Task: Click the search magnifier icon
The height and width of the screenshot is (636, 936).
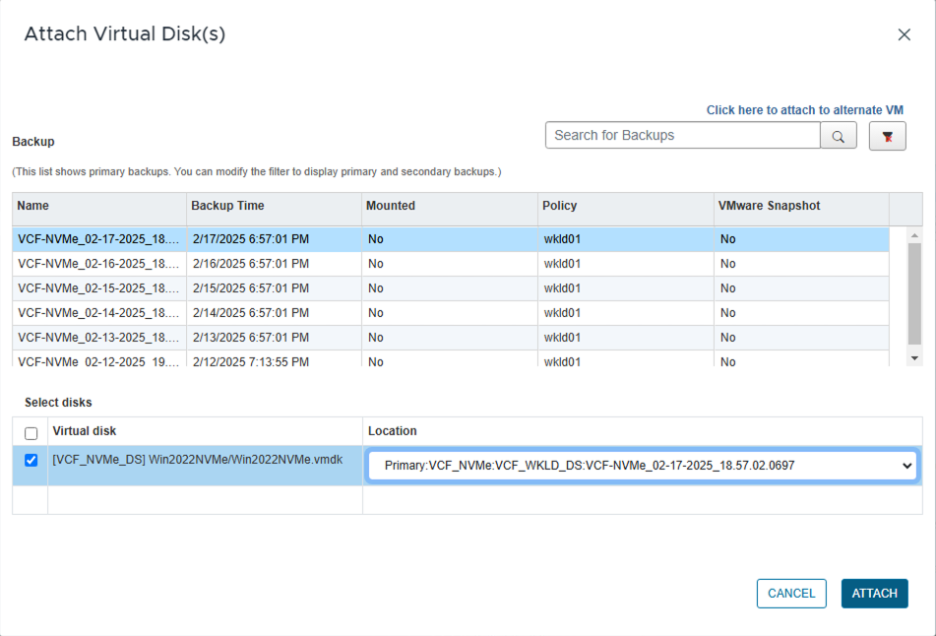Action: point(838,136)
